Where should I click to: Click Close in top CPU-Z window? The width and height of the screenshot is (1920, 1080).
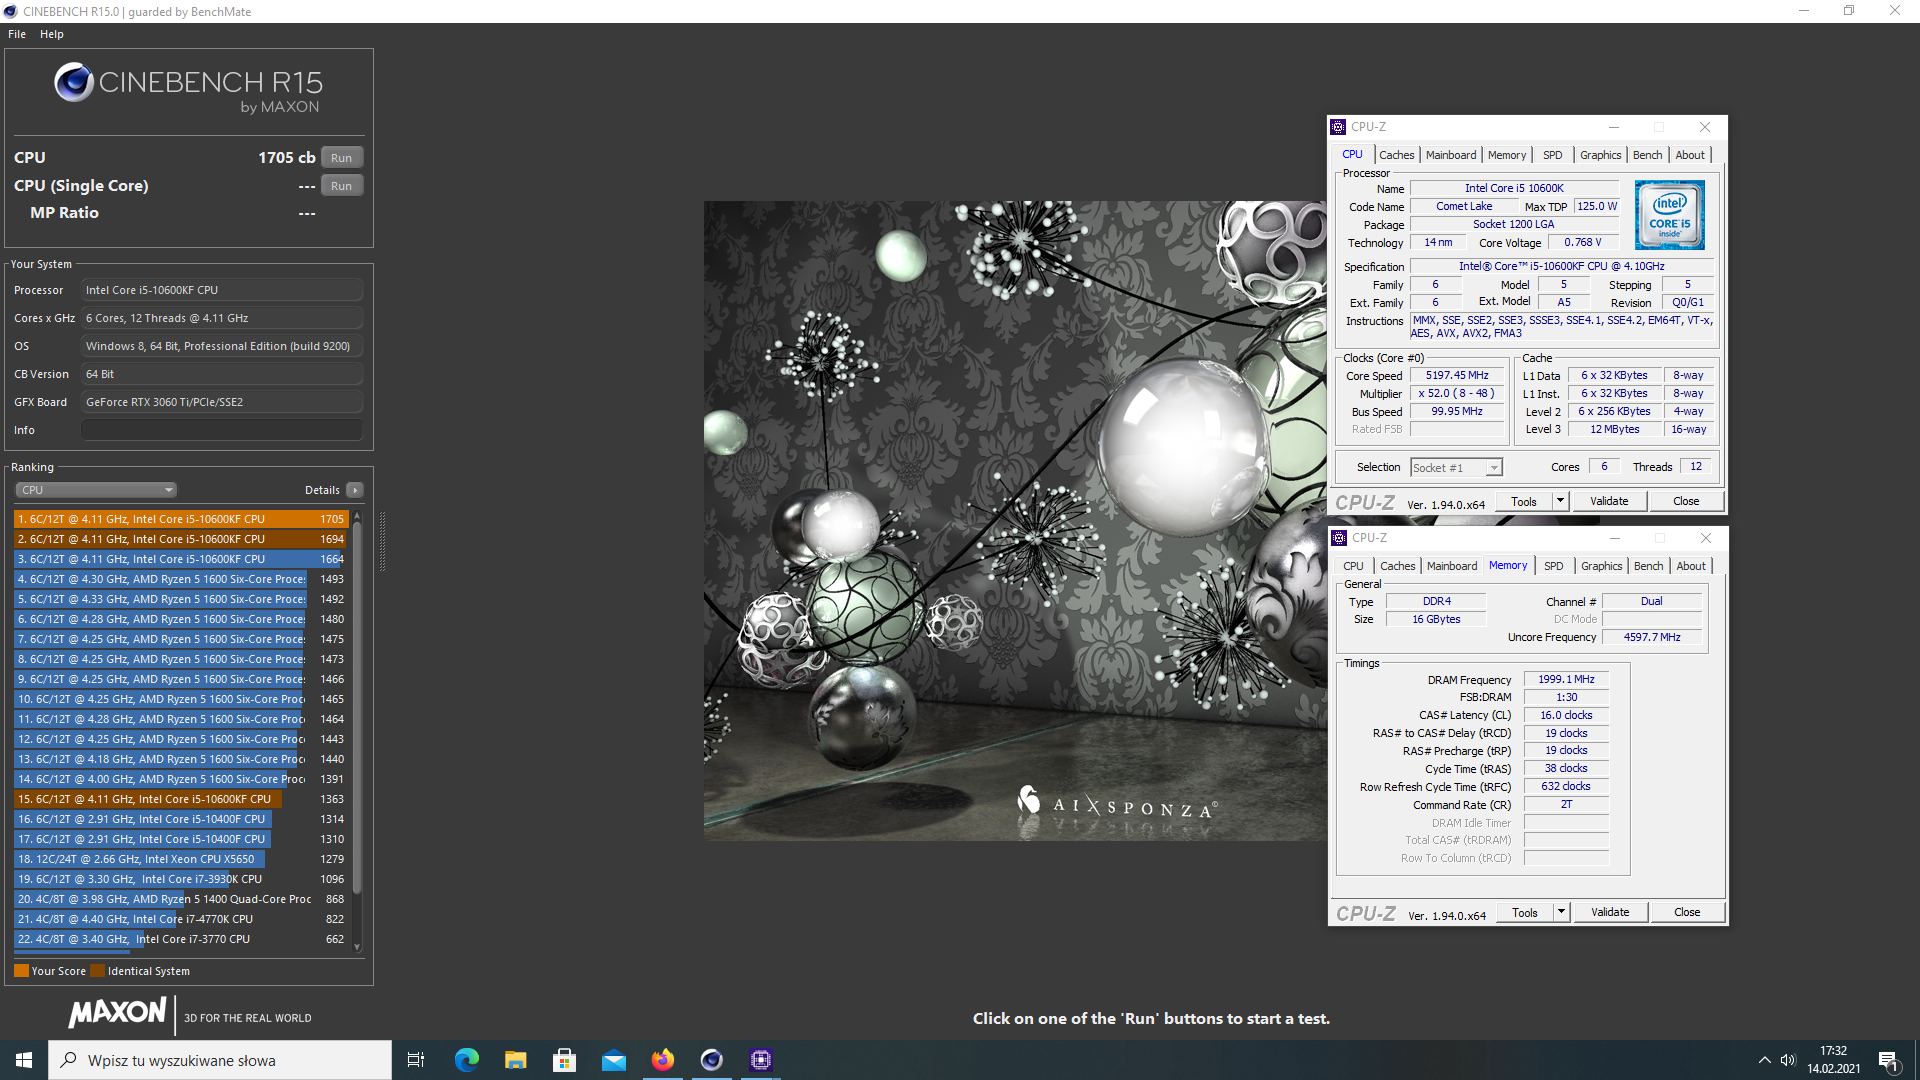point(1686,501)
